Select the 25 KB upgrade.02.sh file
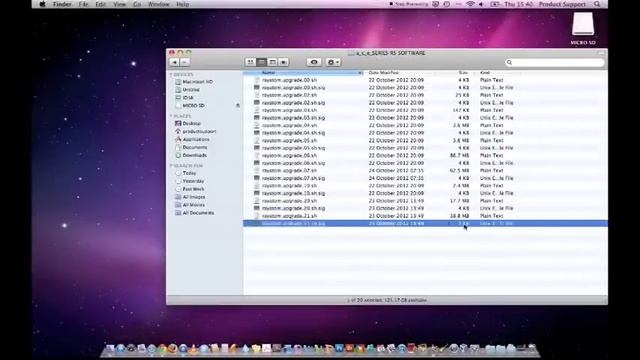The width and height of the screenshot is (640, 360). (425, 95)
